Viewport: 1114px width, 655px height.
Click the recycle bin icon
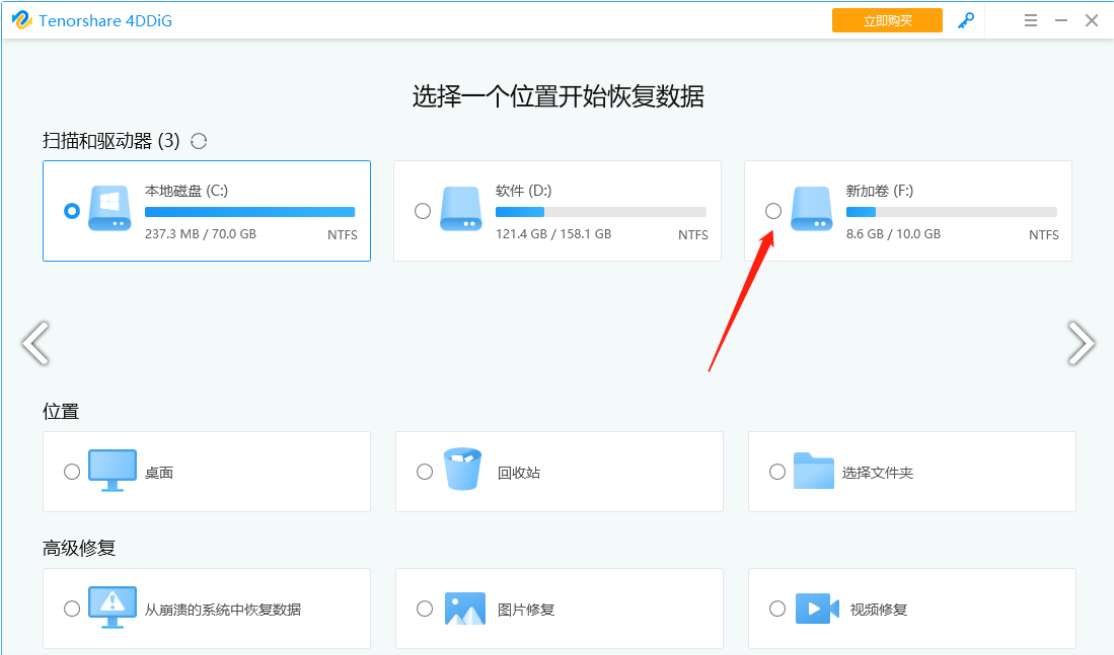(x=463, y=469)
